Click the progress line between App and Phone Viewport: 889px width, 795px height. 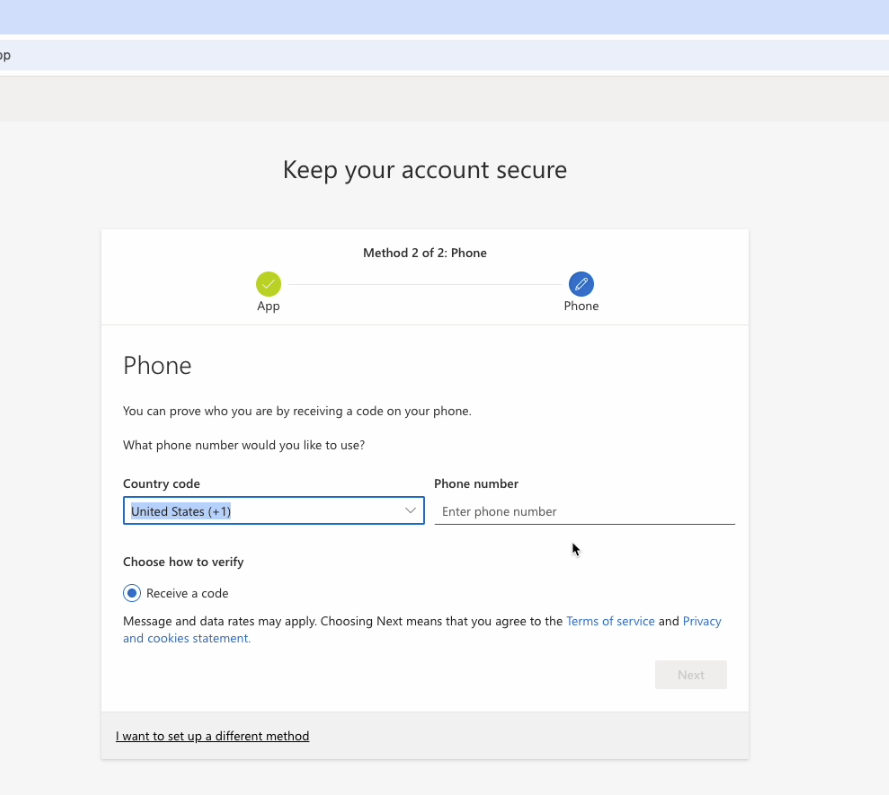point(424,283)
